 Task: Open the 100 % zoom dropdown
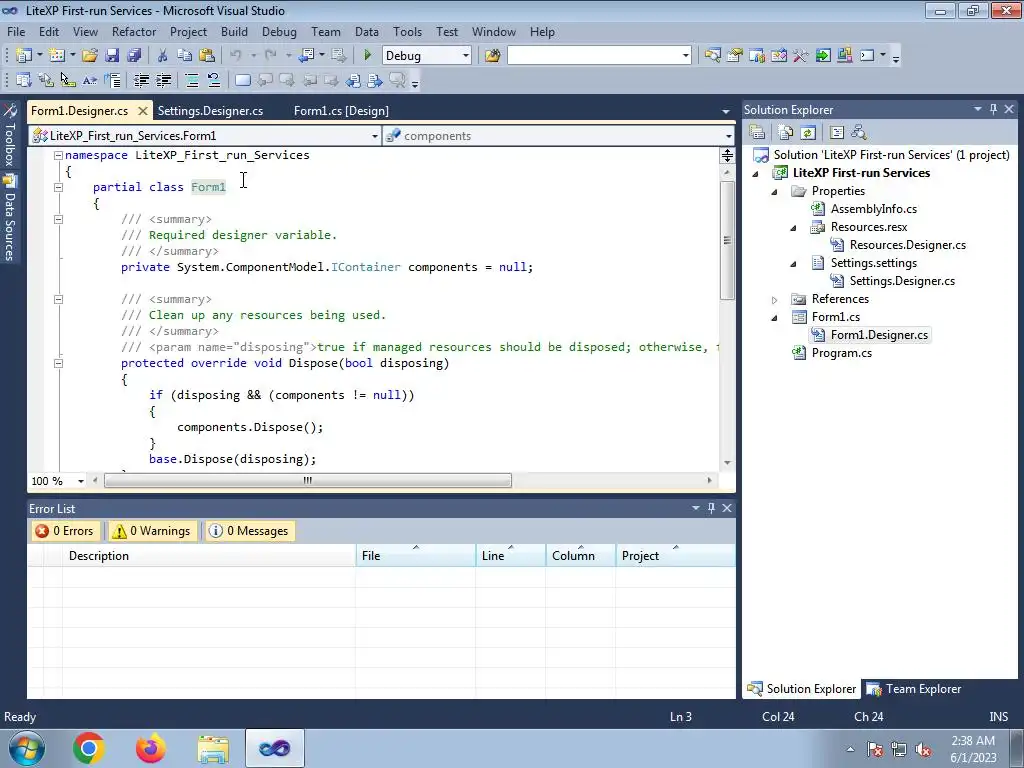pos(80,481)
